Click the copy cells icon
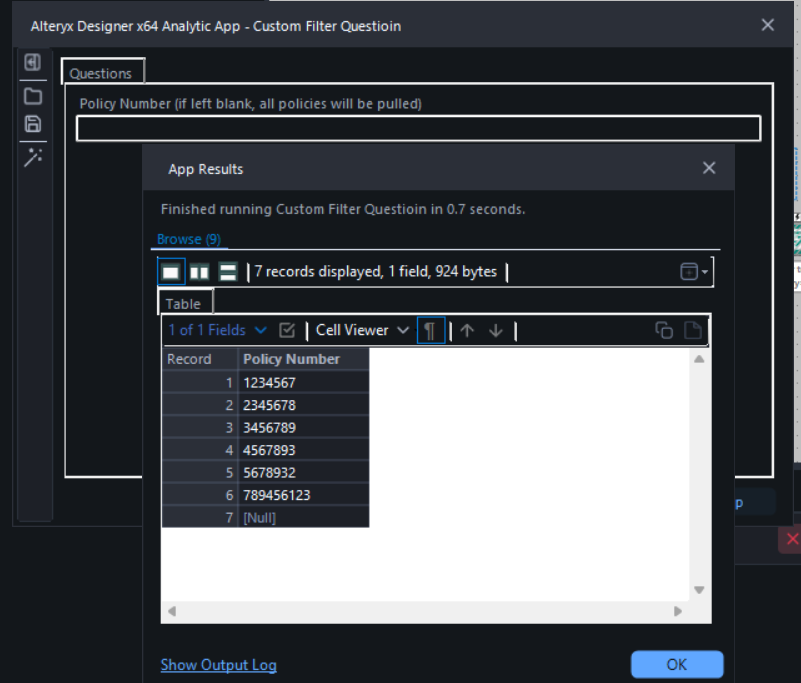The width and height of the screenshot is (801, 683). point(664,331)
